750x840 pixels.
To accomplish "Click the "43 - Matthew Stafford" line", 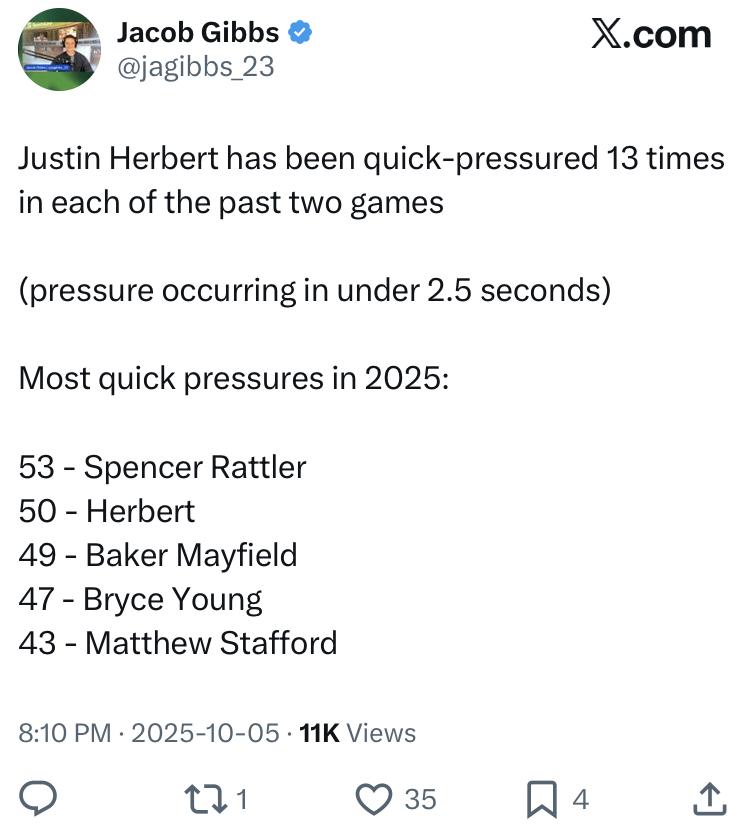I will tap(177, 642).
